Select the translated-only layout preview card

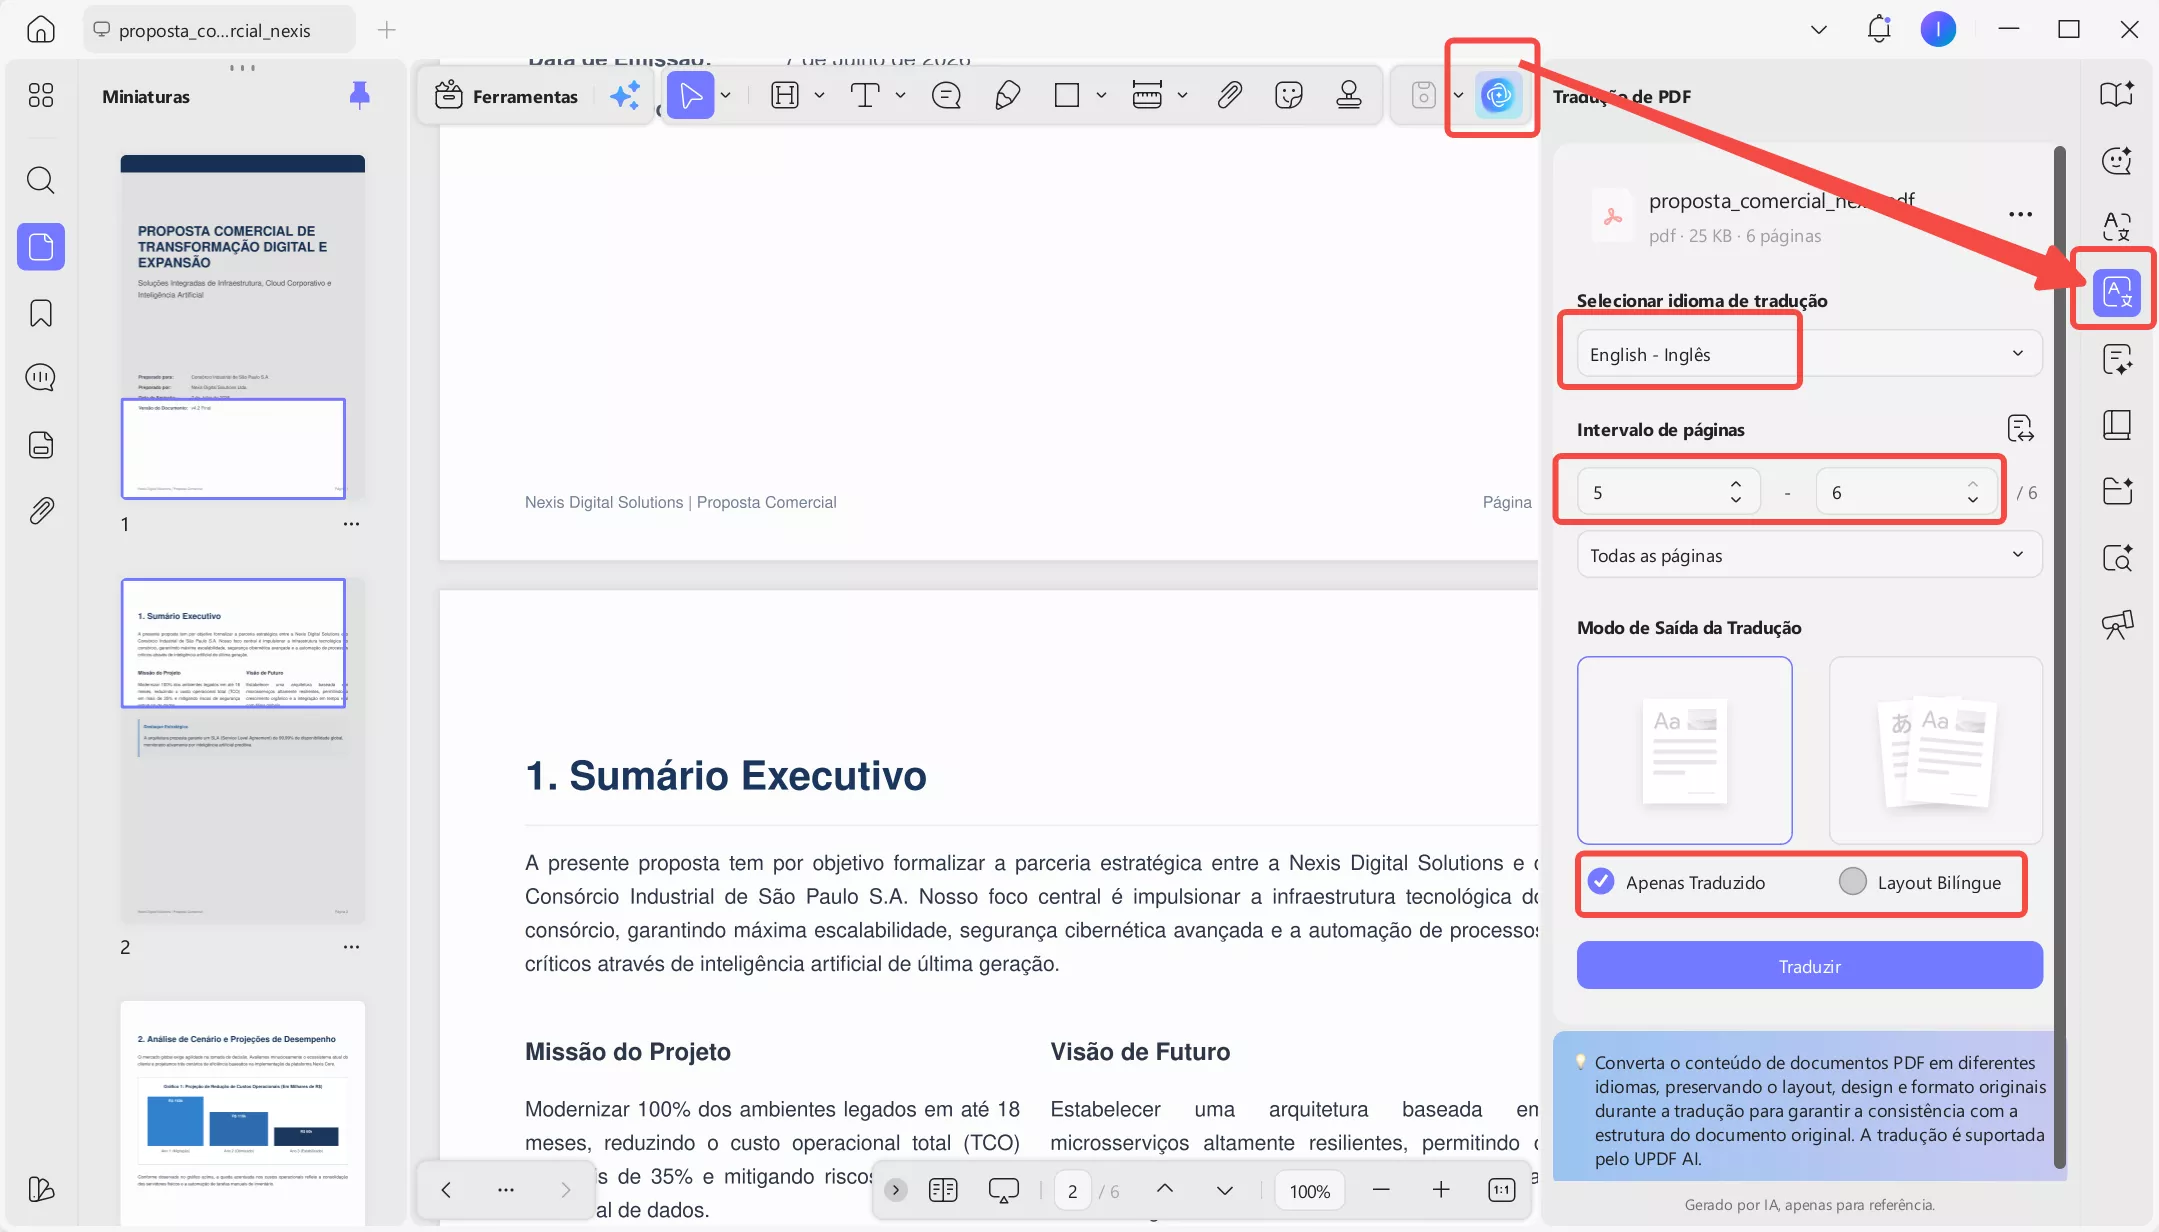[x=1684, y=750]
